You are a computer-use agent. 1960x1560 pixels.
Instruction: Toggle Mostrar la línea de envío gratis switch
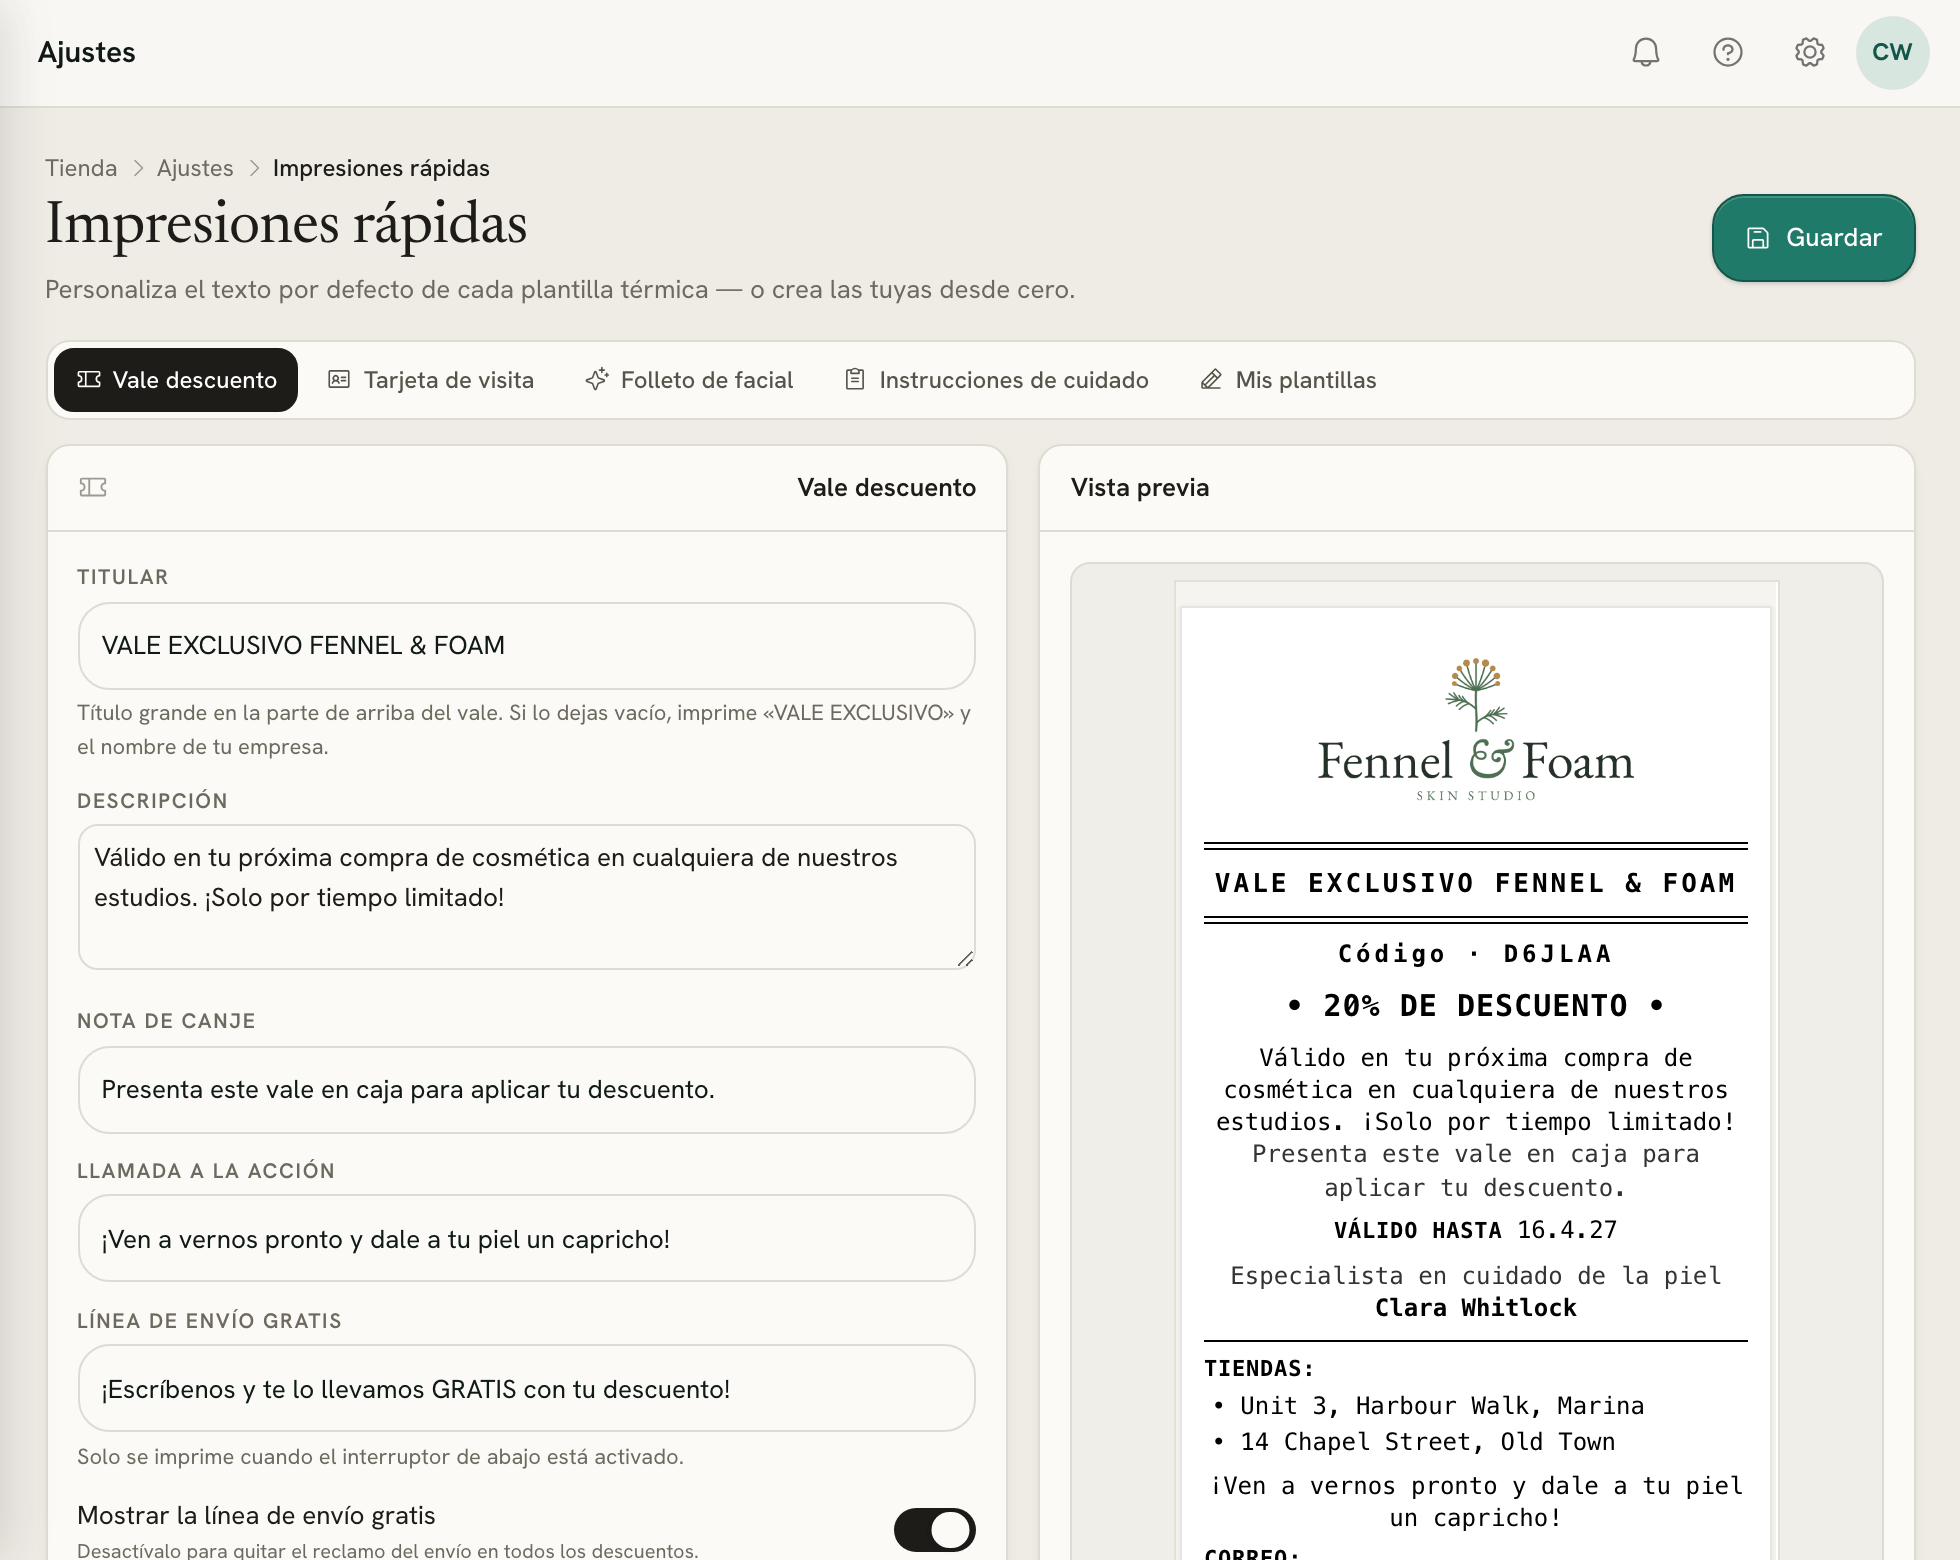pyautogui.click(x=935, y=1530)
